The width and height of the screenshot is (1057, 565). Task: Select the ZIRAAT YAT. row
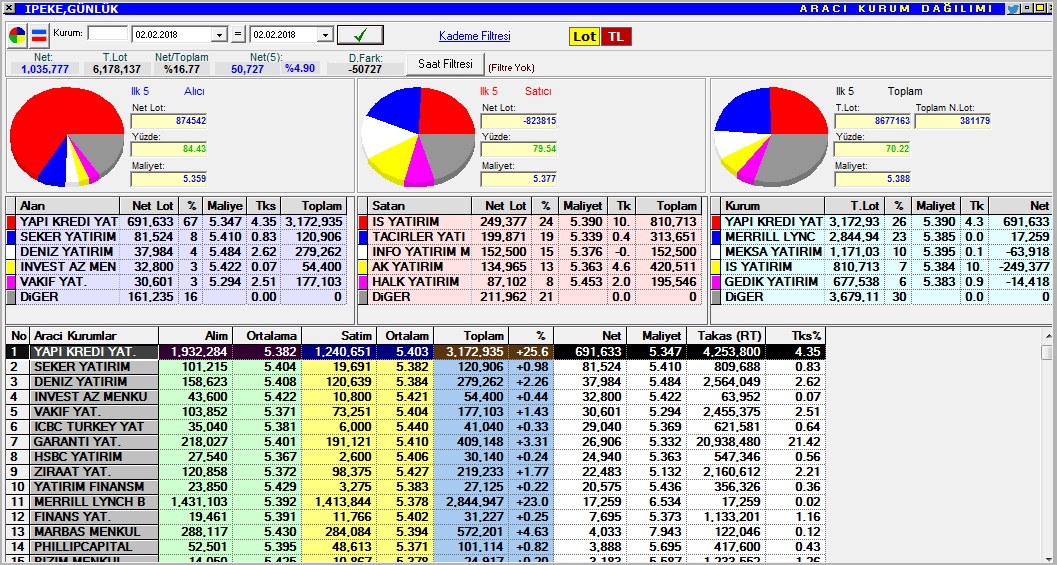click(x=415, y=472)
